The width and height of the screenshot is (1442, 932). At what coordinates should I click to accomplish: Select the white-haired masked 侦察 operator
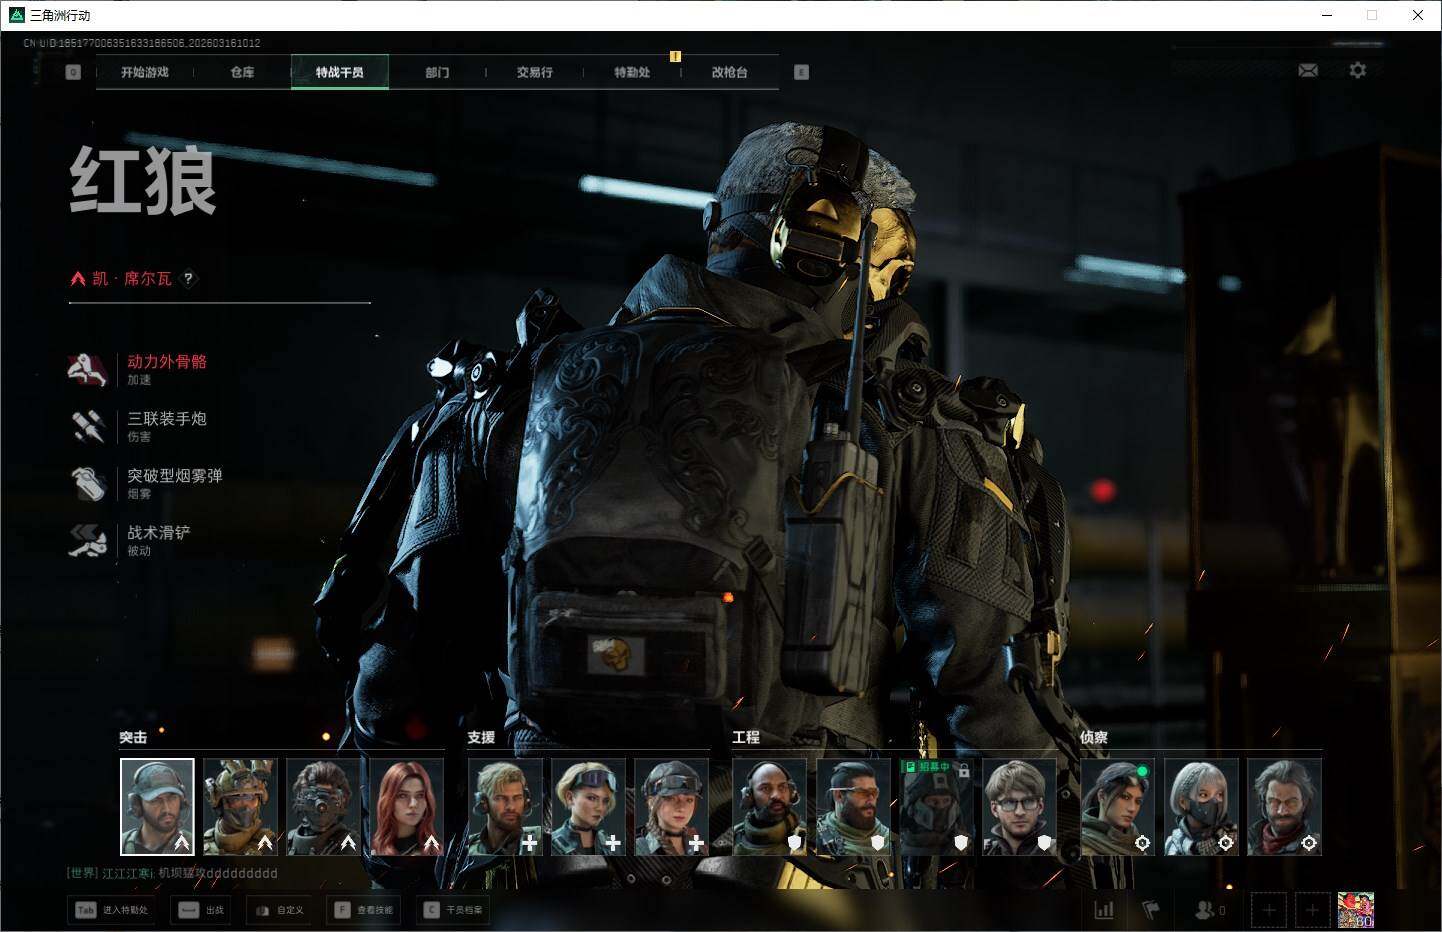point(1201,807)
